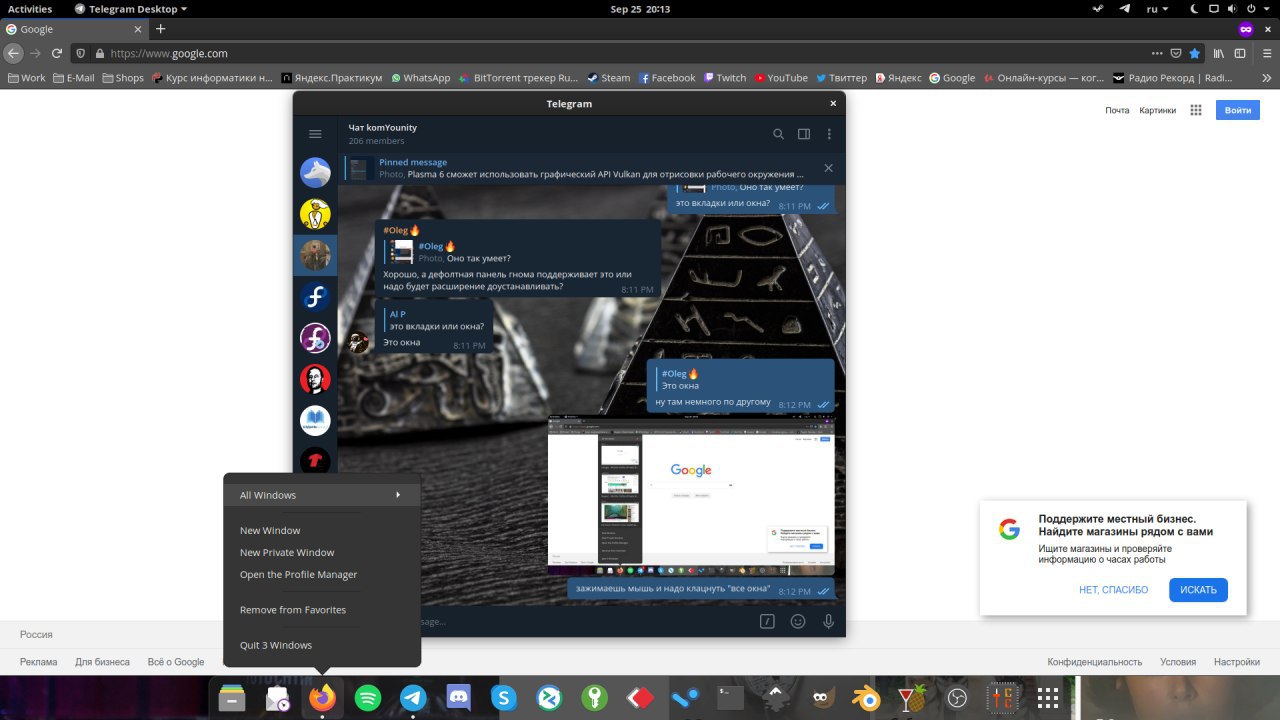This screenshot has height=720, width=1280.
Task: Open page actions three-dot menu in URL bar
Action: tap(1157, 53)
